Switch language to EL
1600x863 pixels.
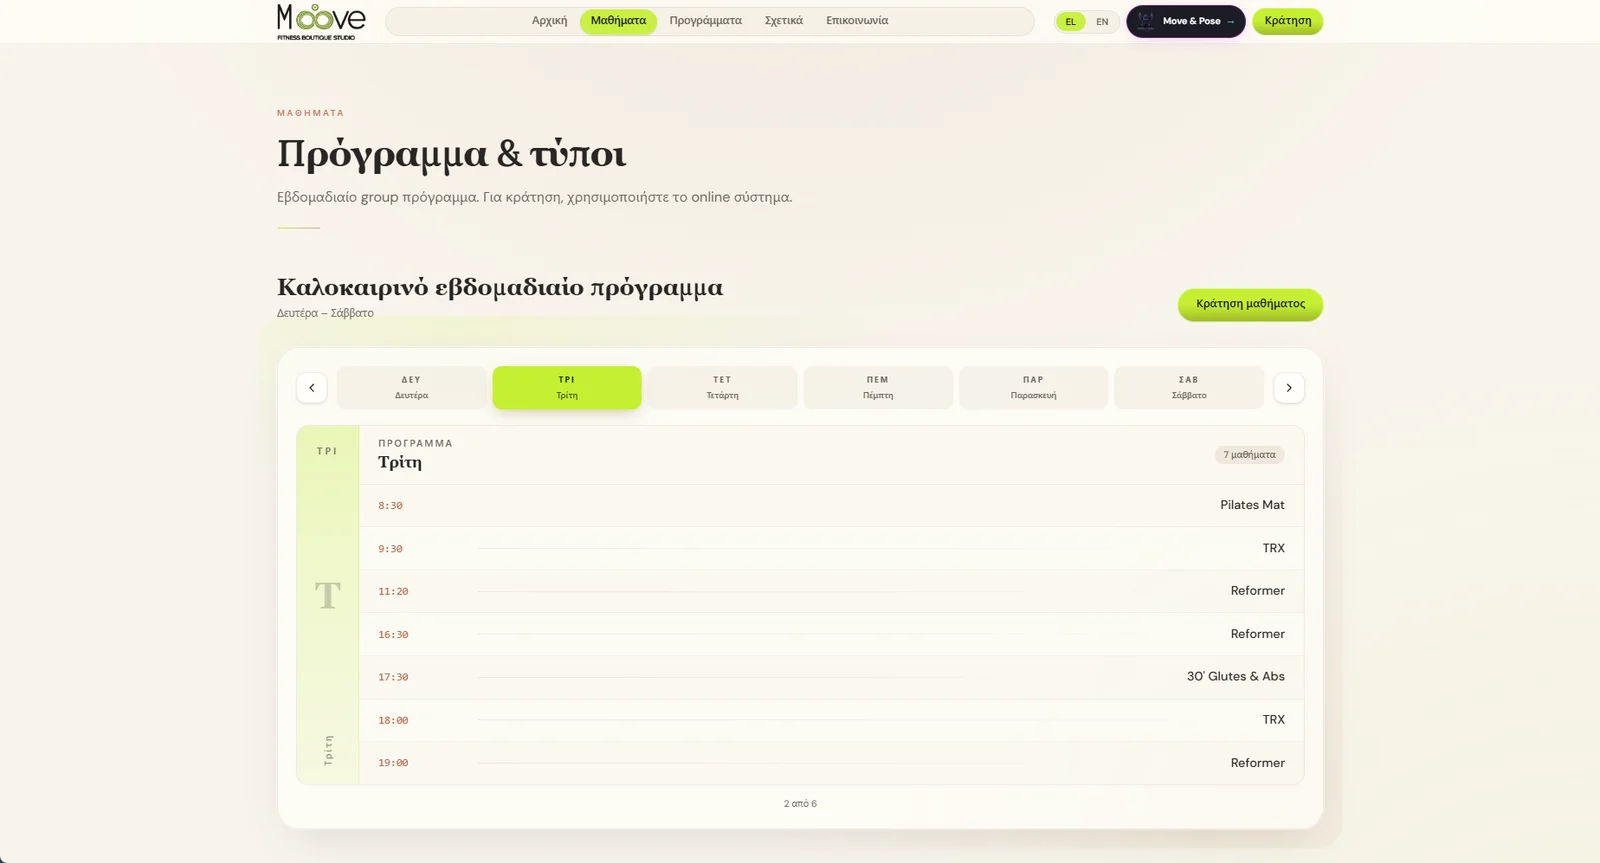(x=1070, y=21)
